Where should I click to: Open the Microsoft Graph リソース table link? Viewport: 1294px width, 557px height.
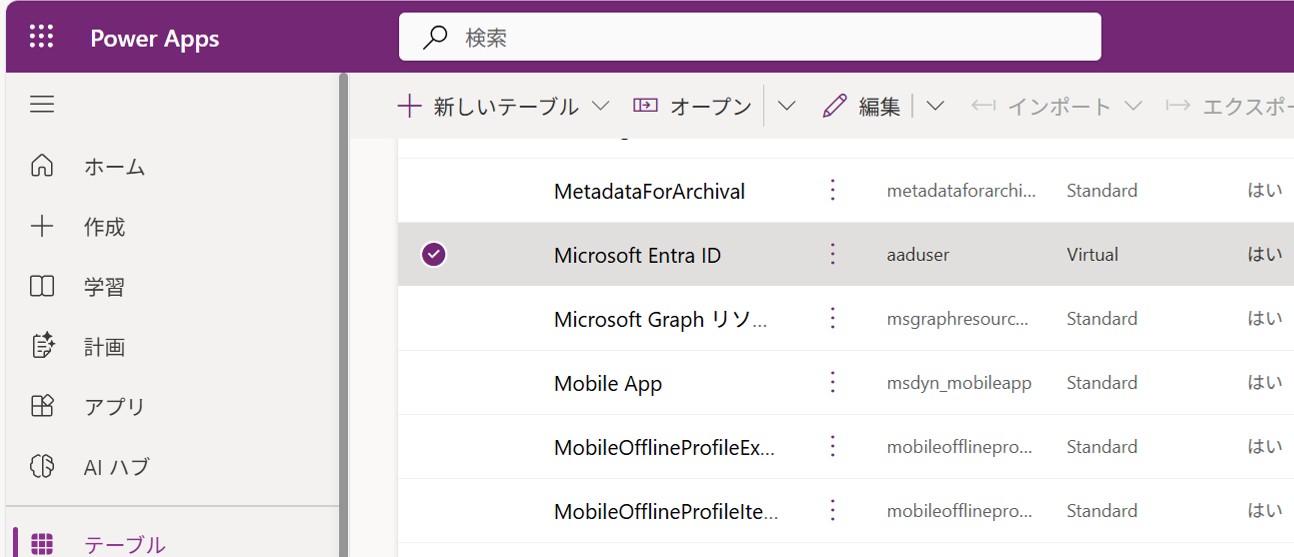click(x=660, y=319)
